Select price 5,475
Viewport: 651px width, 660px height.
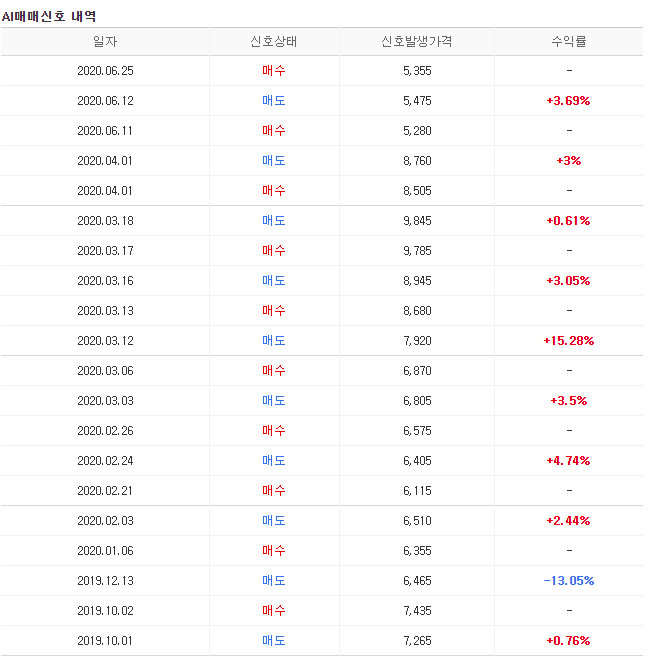tap(417, 101)
